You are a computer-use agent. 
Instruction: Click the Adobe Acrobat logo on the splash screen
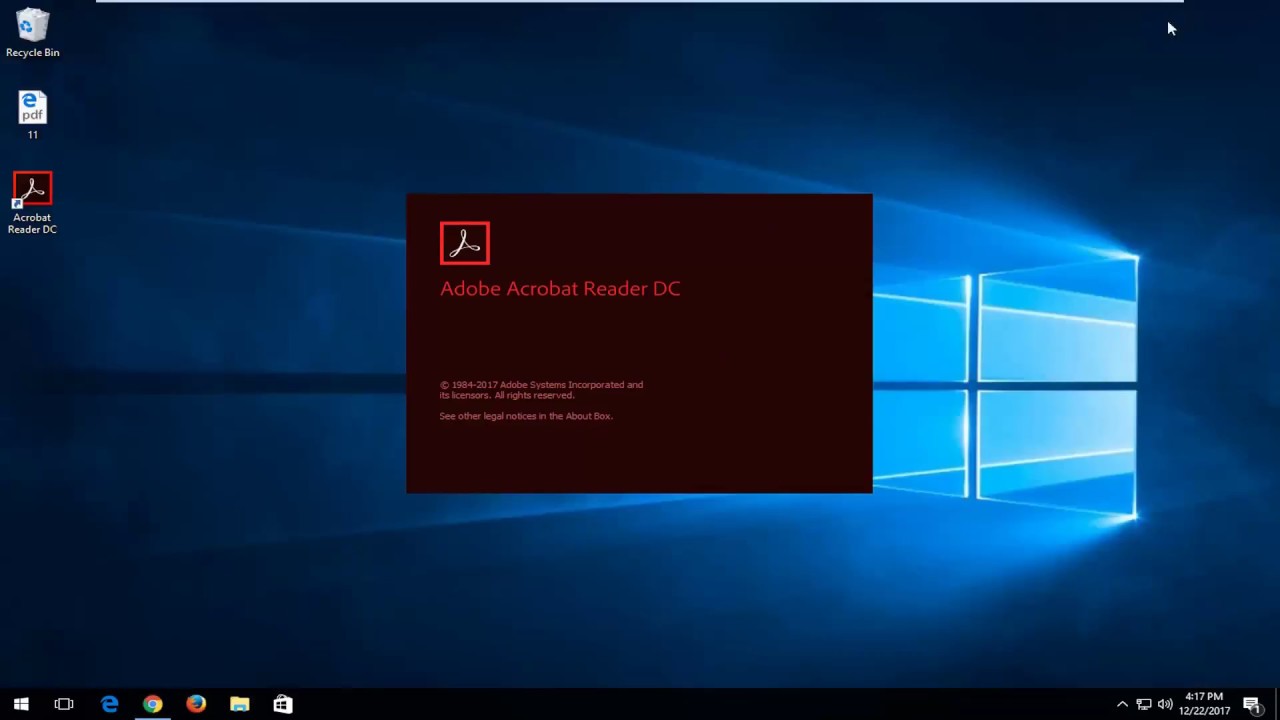click(465, 243)
